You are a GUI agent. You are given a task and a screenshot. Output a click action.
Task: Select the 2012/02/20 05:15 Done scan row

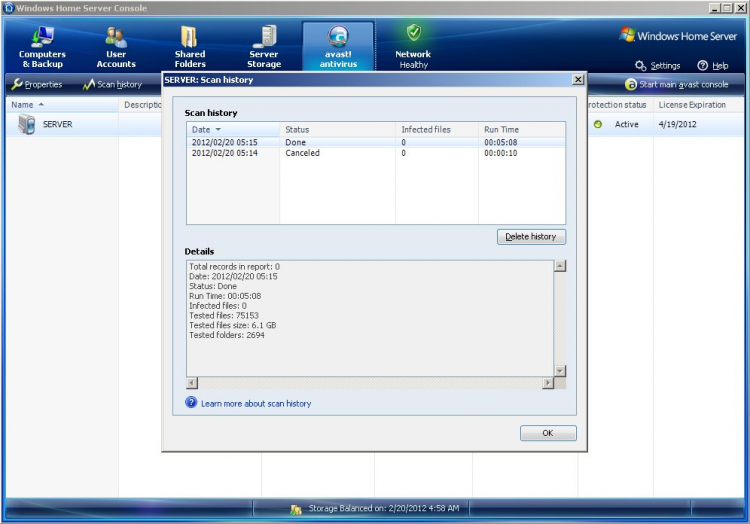(376, 142)
